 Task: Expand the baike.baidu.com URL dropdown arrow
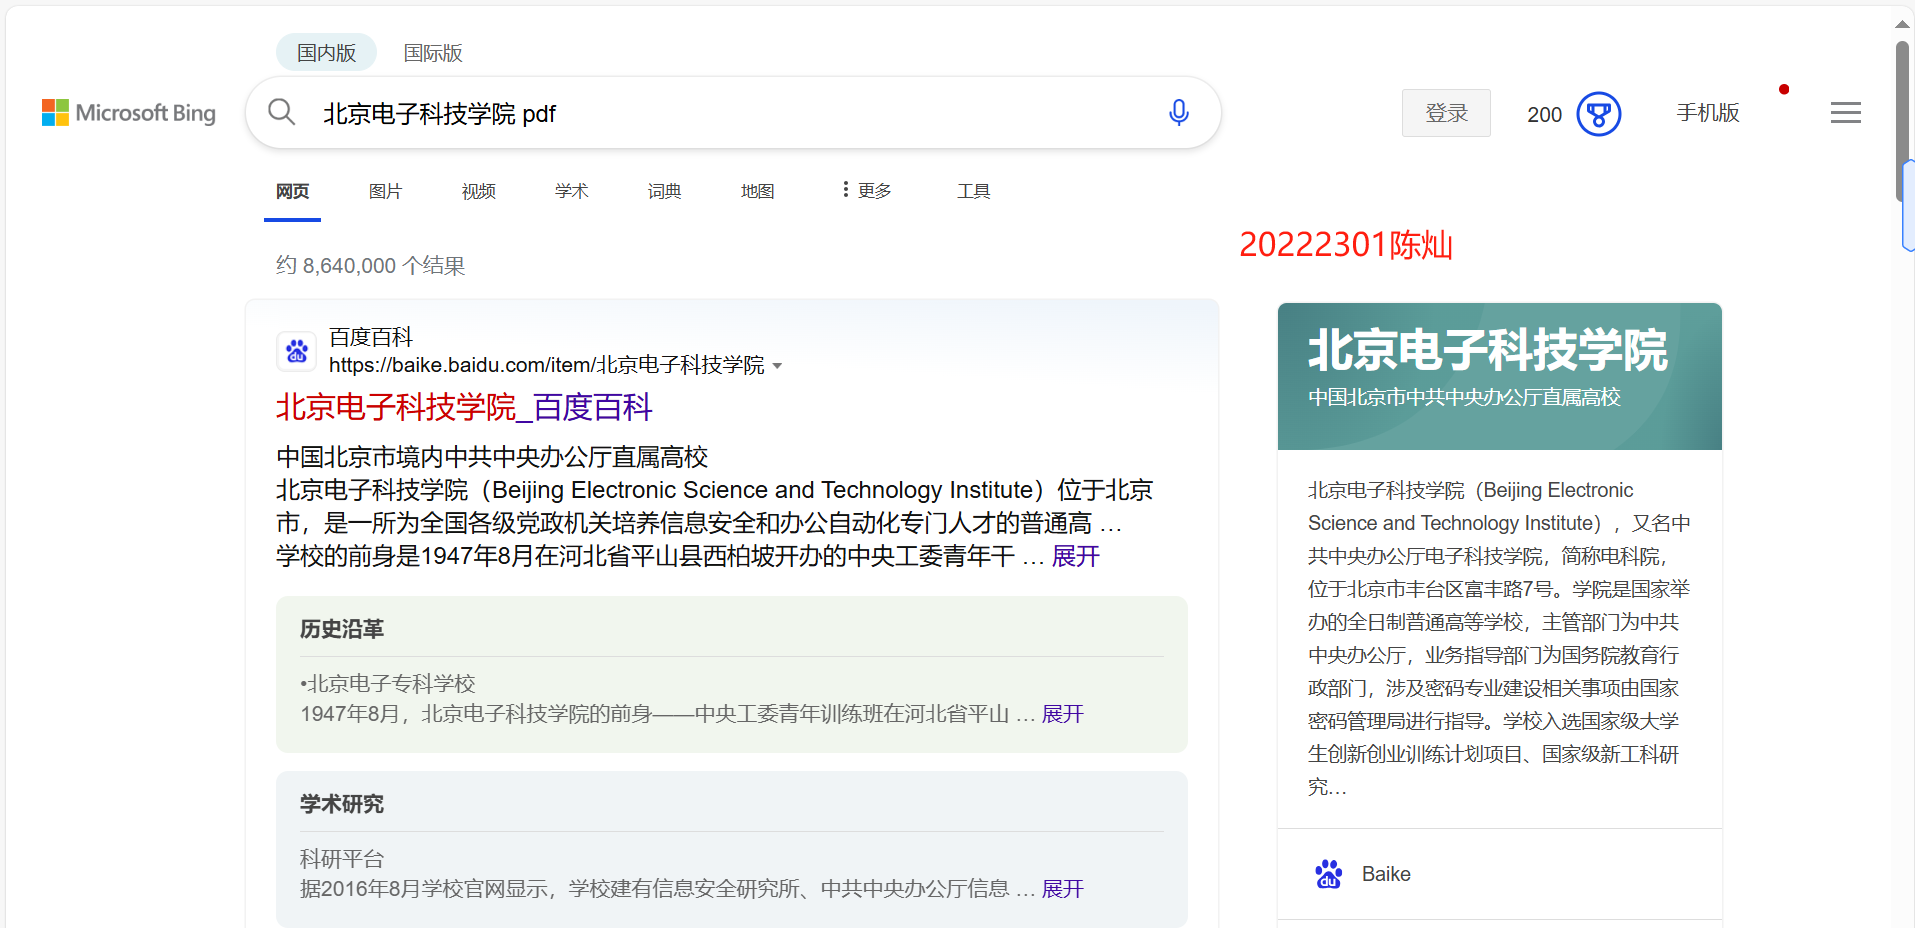tap(778, 366)
